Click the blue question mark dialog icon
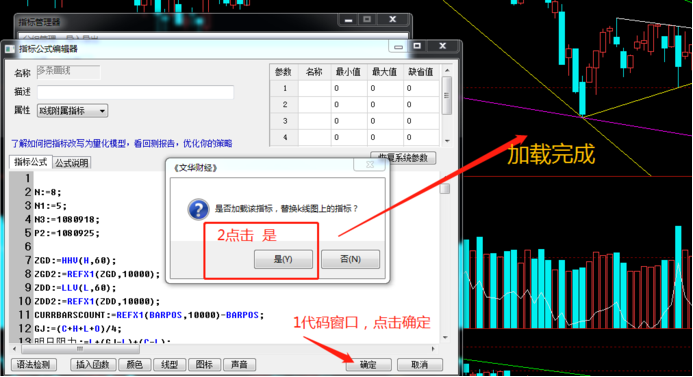Image resolution: width=693 pixels, height=377 pixels. 198,209
